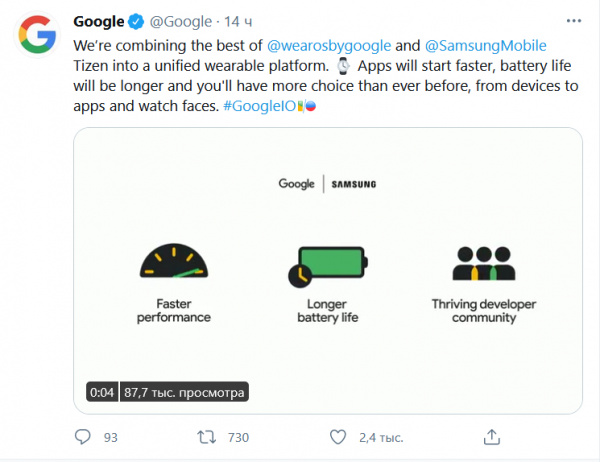Click the Google profile avatar logo
This screenshot has width=600, height=462.
click(x=38, y=39)
